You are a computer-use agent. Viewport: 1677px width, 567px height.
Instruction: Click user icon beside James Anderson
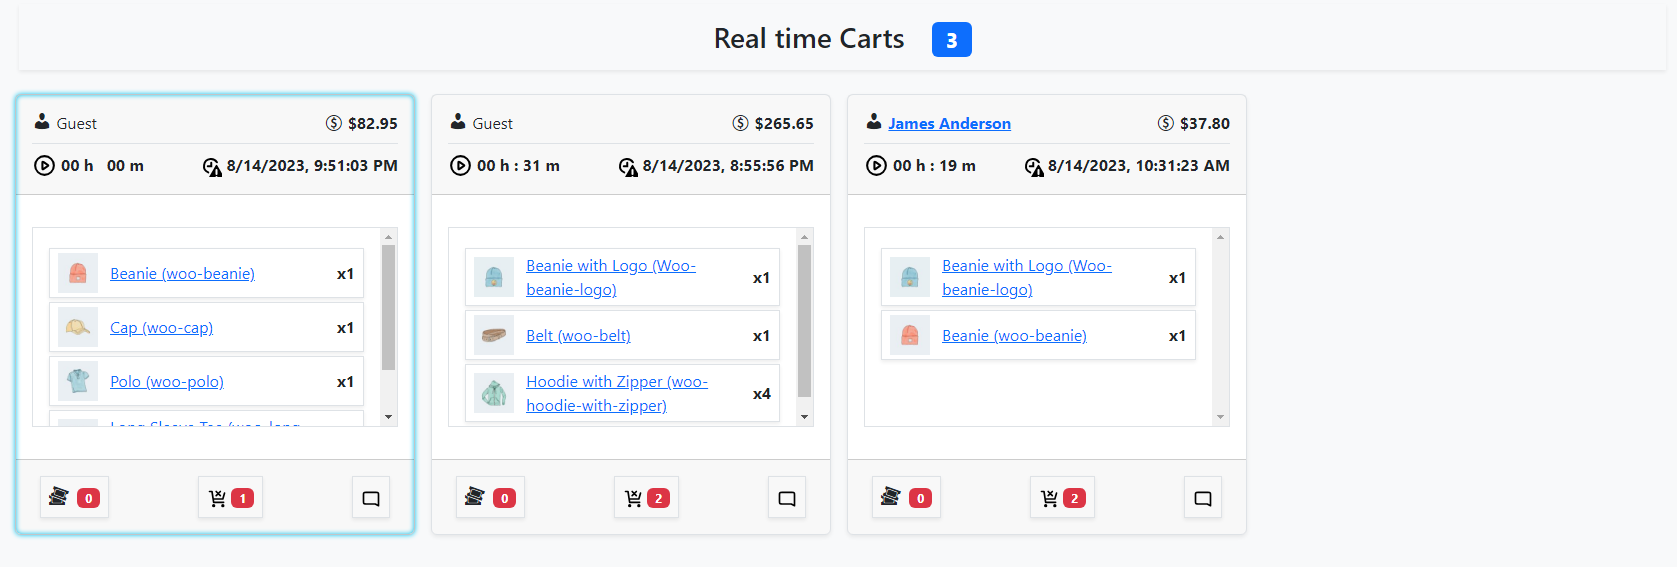(874, 122)
